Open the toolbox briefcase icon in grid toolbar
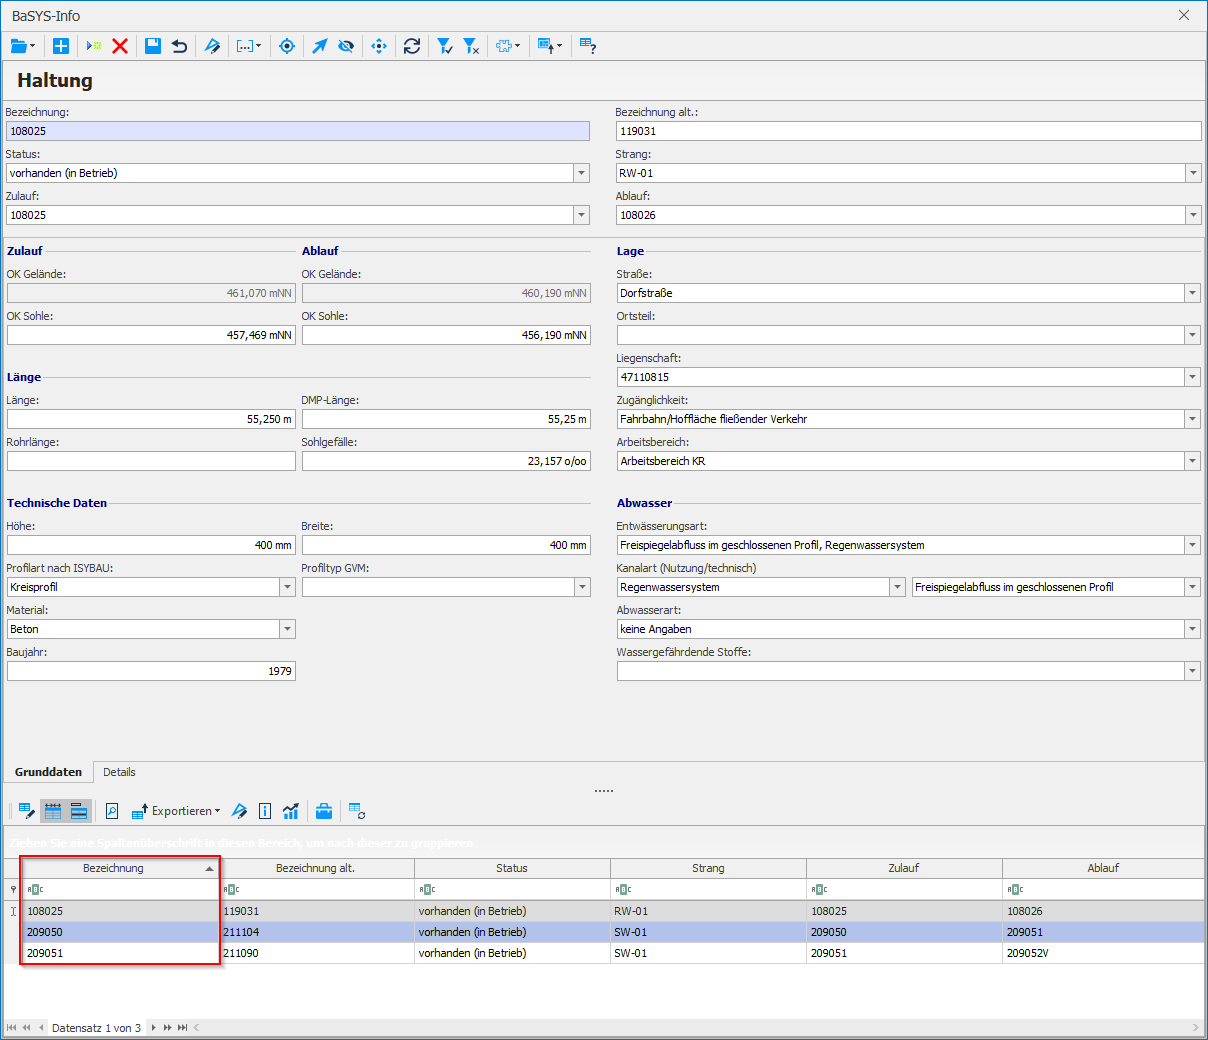This screenshot has width=1208, height=1040. [x=324, y=811]
